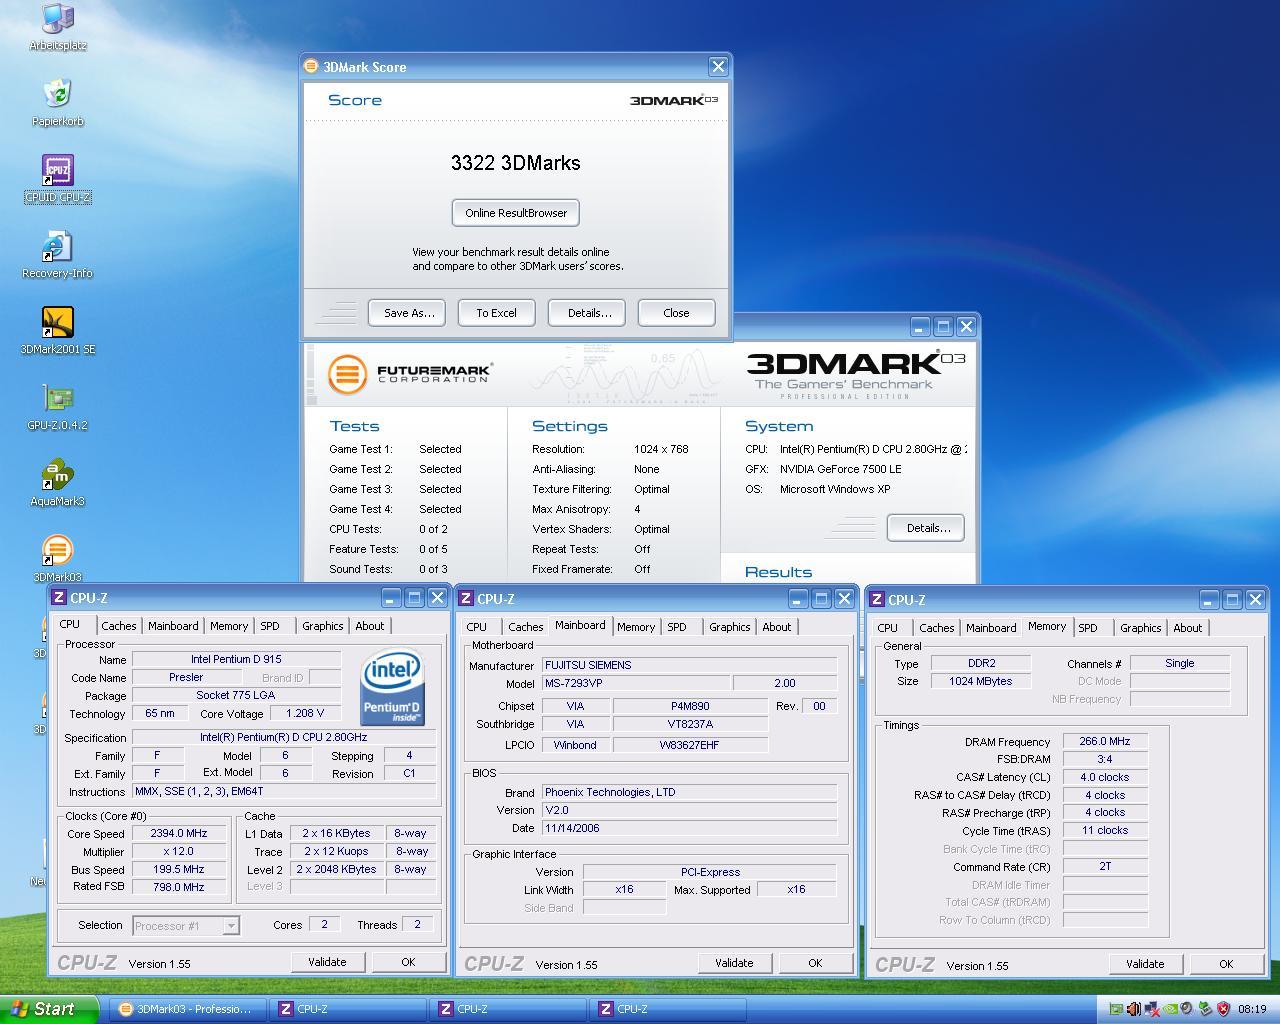Click OK in CPU-Z CPU window
This screenshot has height=1024, width=1280.
(408, 962)
